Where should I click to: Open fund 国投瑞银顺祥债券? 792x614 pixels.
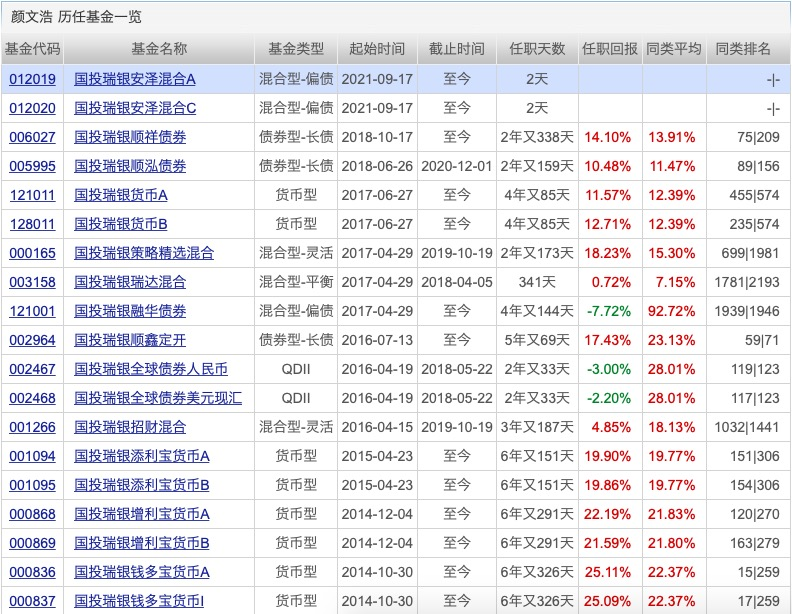click(130, 137)
